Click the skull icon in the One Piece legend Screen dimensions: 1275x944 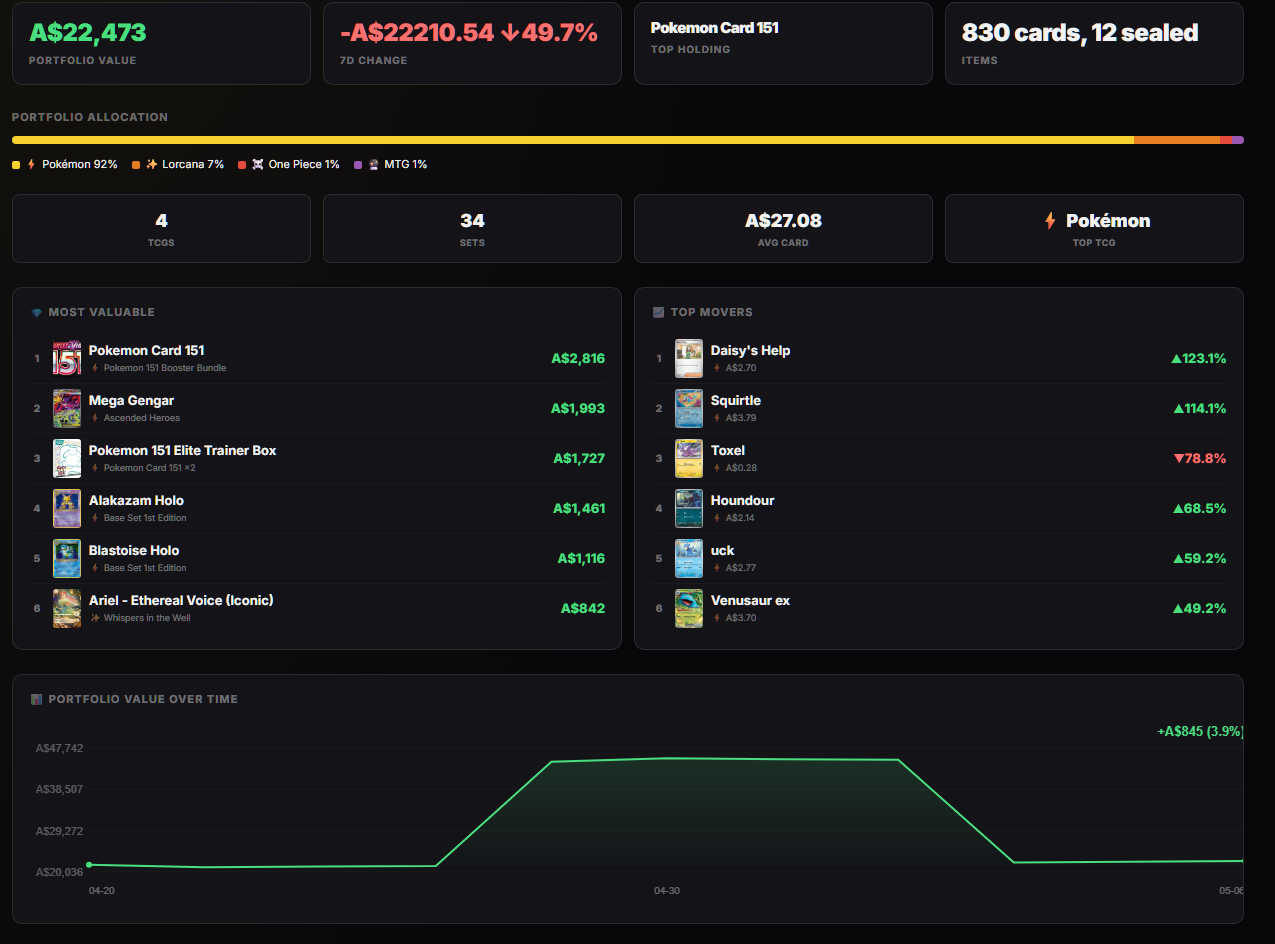[x=258, y=164]
